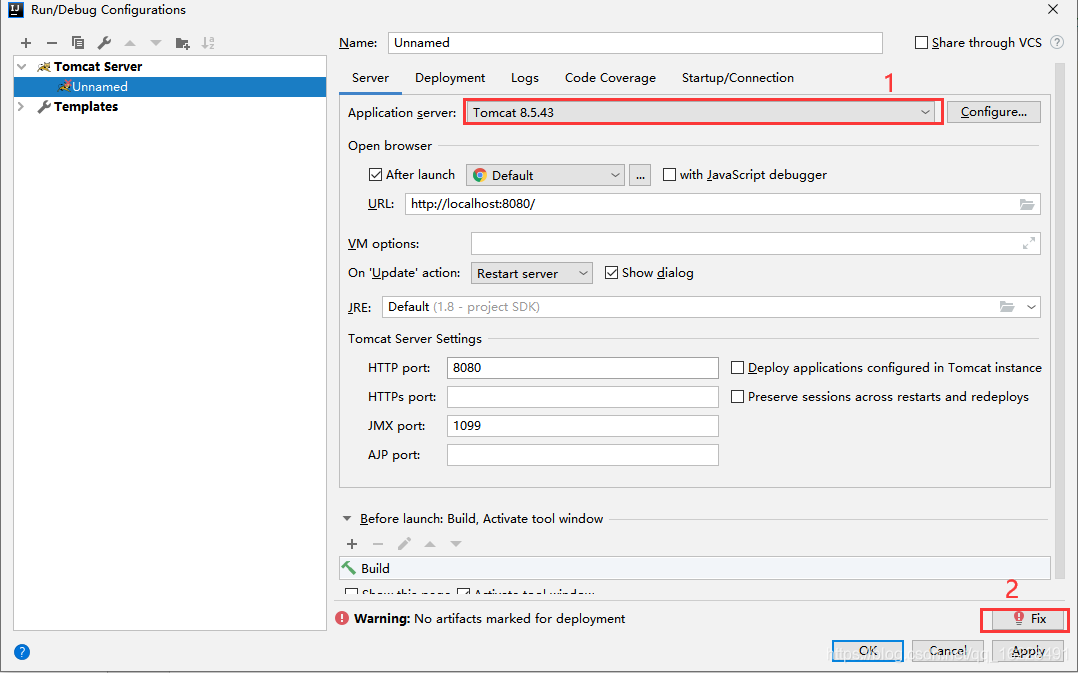Collapse Before launch section triangle
The width and height of the screenshot is (1078, 673).
click(347, 519)
